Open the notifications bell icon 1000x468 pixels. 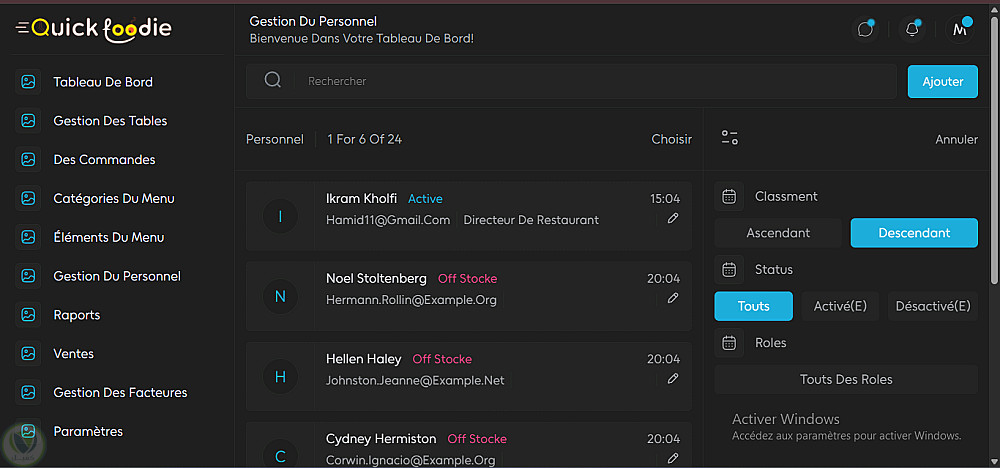(912, 29)
